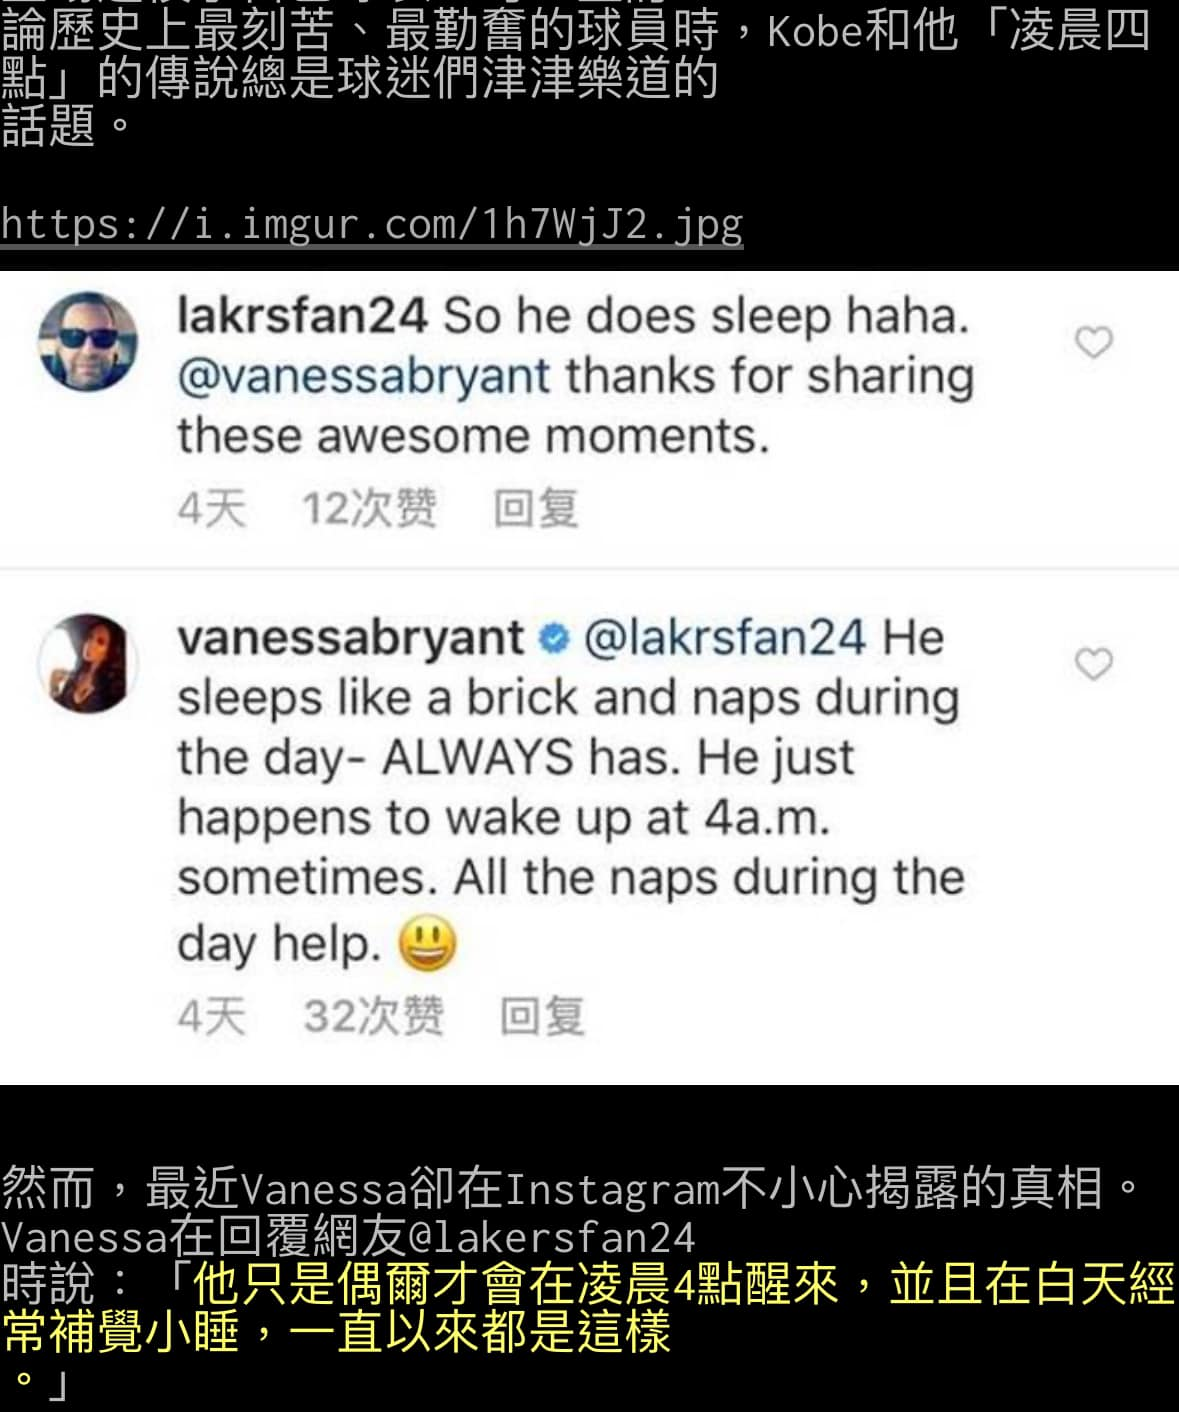Like vanessabryant's reply with the heart icon
1179x1412 pixels.
[1093, 664]
